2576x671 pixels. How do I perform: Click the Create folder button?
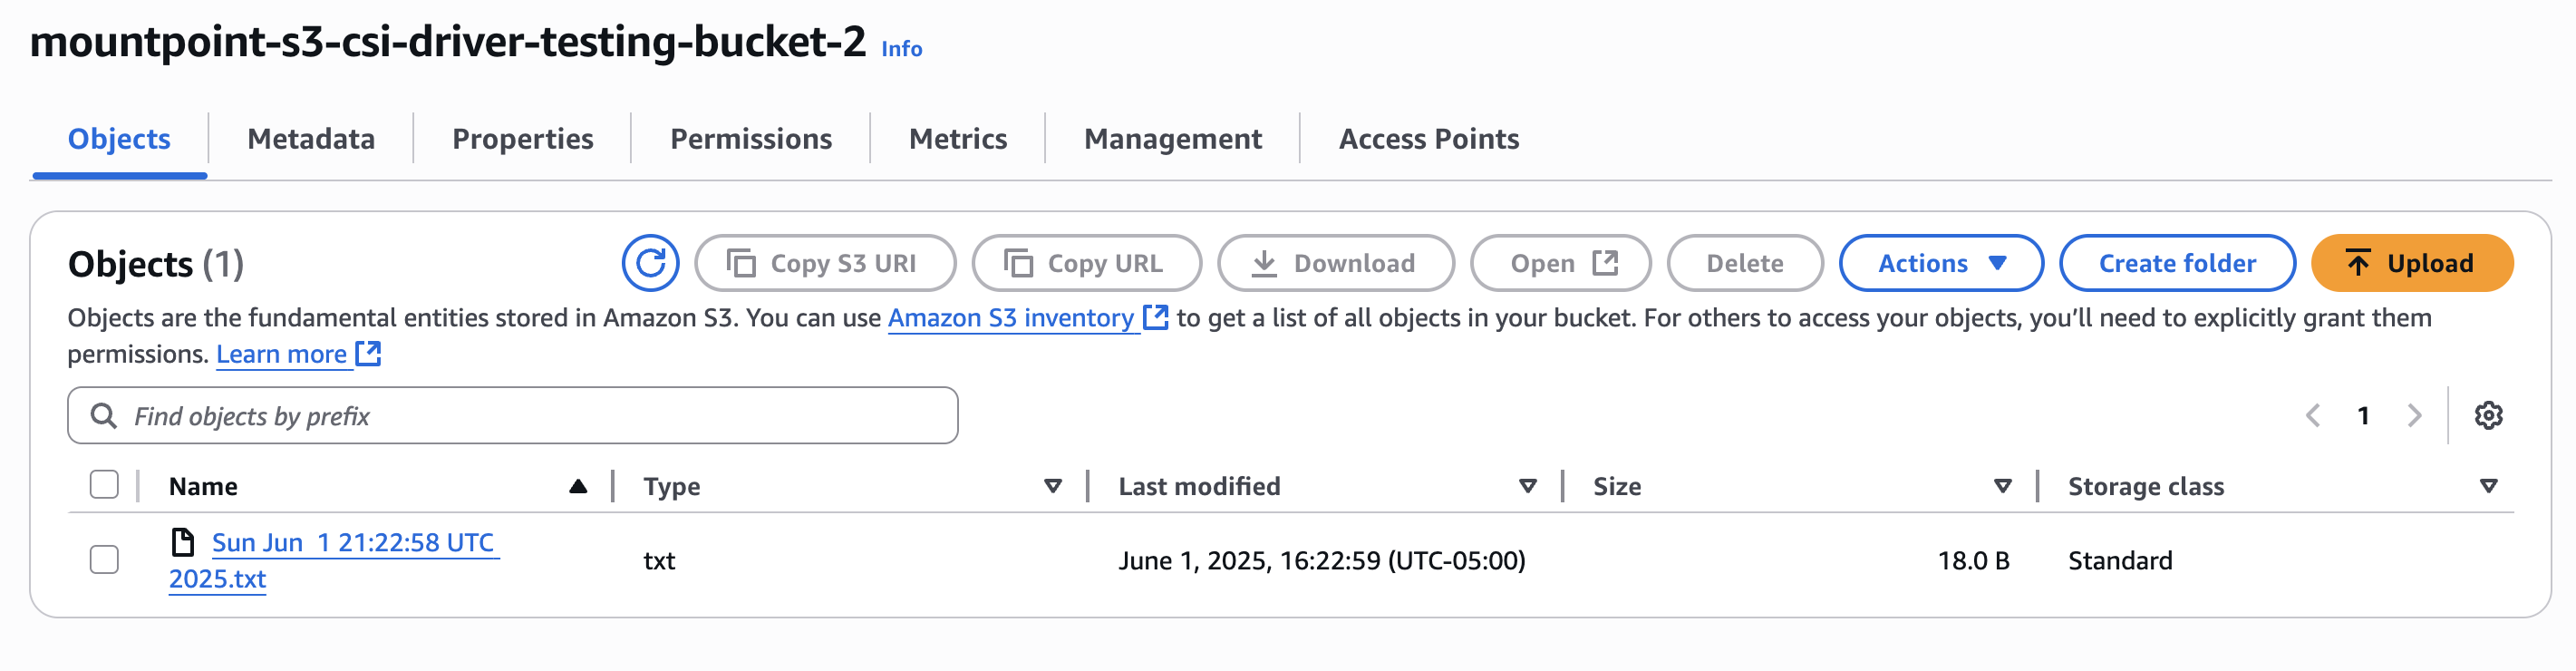[x=2177, y=263]
